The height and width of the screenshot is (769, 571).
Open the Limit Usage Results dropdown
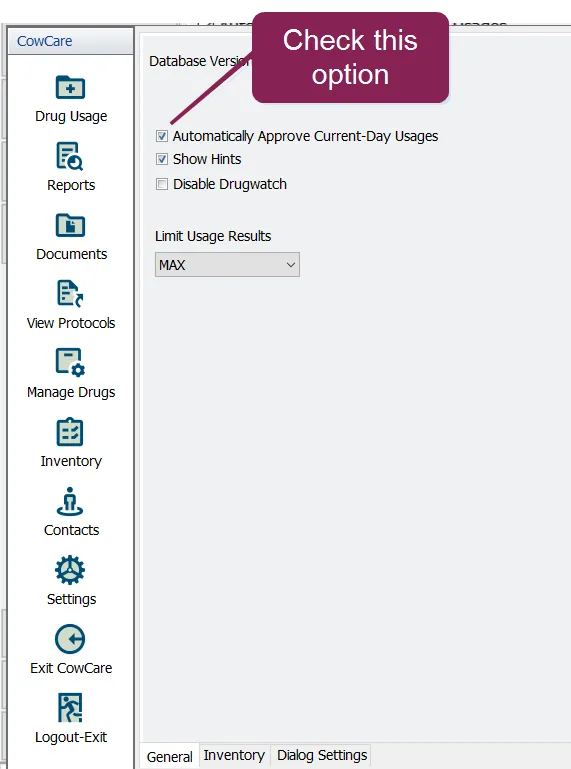227,265
